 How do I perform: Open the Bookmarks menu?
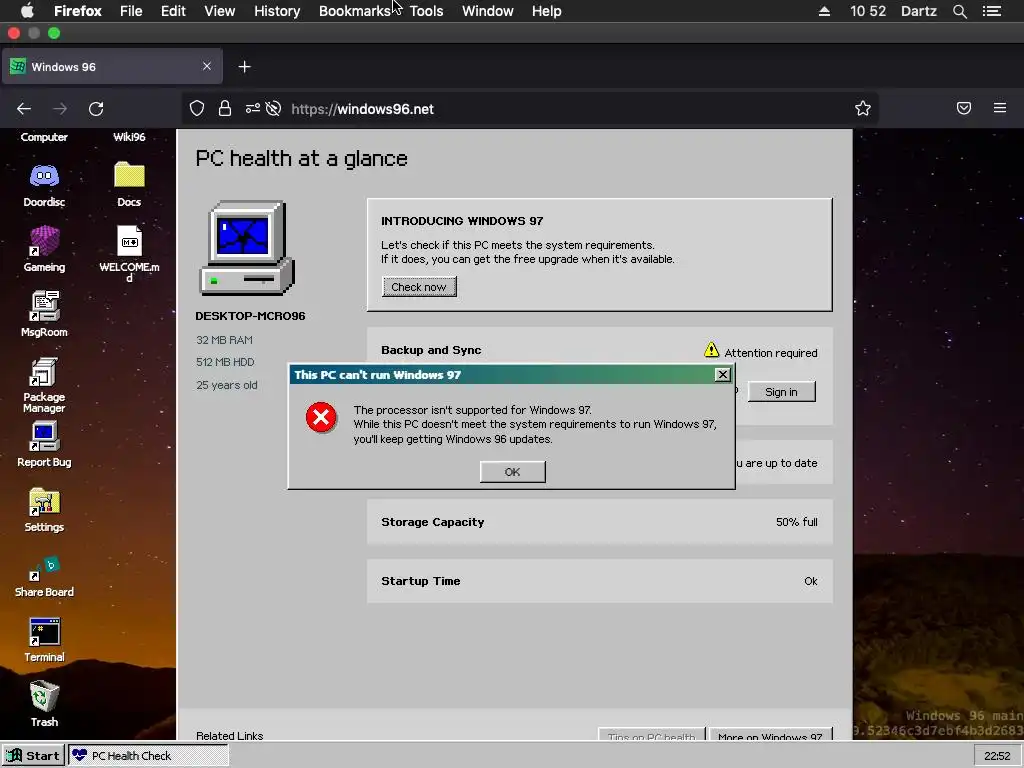point(355,11)
